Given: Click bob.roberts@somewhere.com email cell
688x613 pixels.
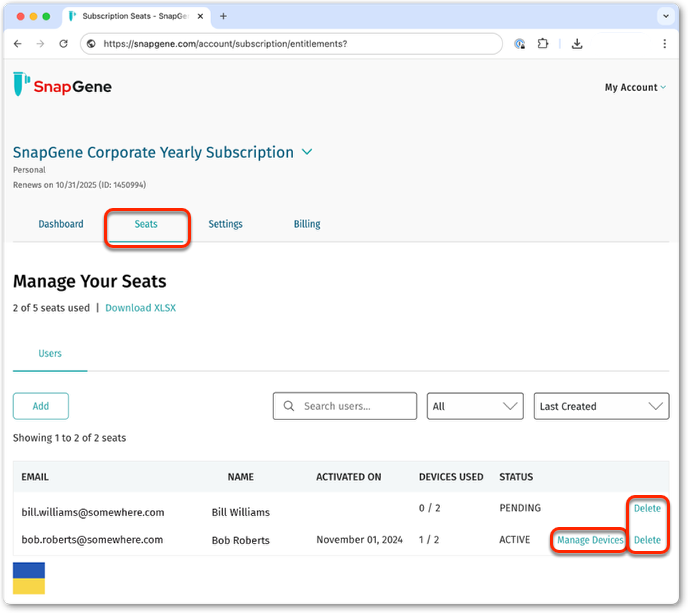Looking at the screenshot, I should click(x=92, y=540).
